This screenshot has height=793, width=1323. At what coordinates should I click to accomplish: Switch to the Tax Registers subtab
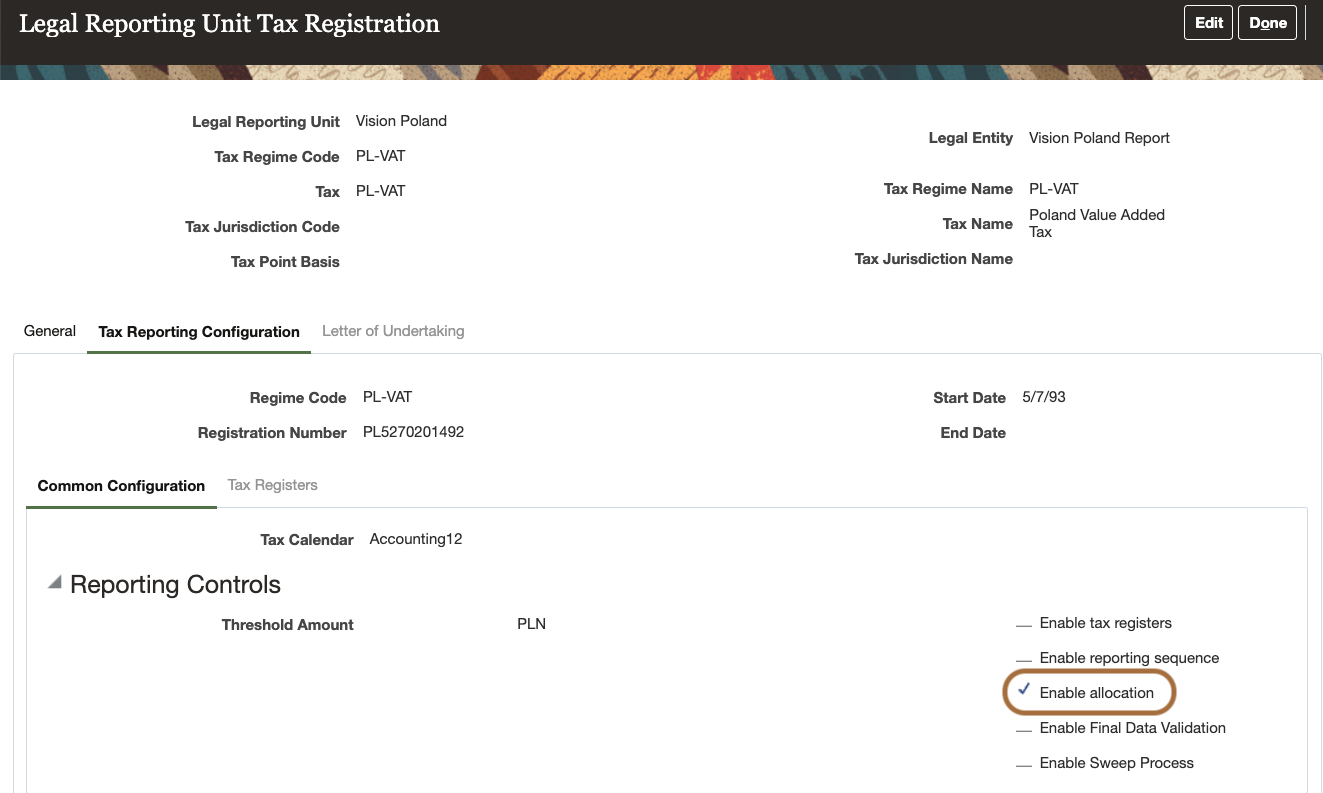(x=272, y=485)
